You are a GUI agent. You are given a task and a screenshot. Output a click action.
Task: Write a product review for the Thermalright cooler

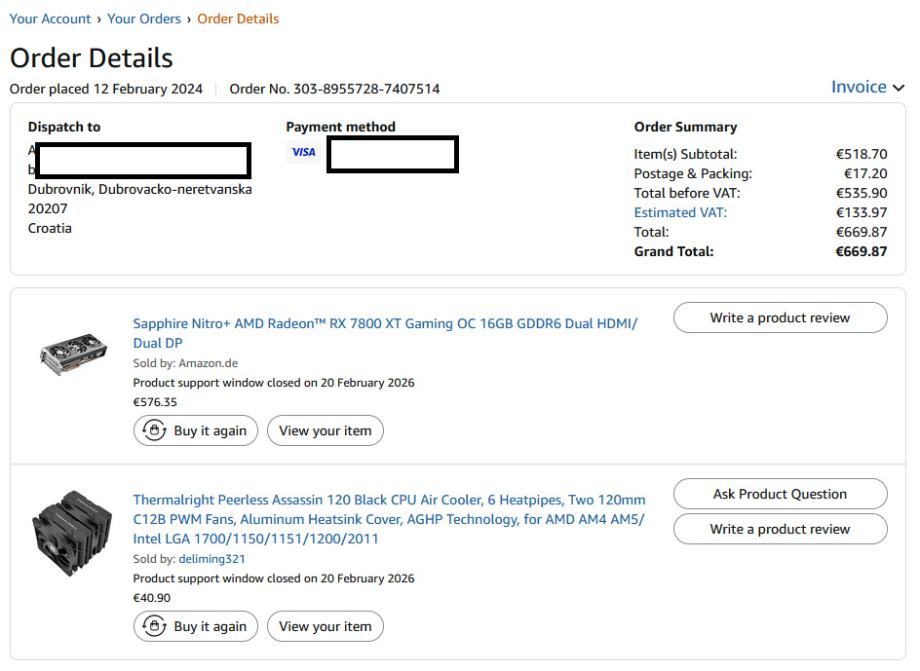[x=780, y=529]
